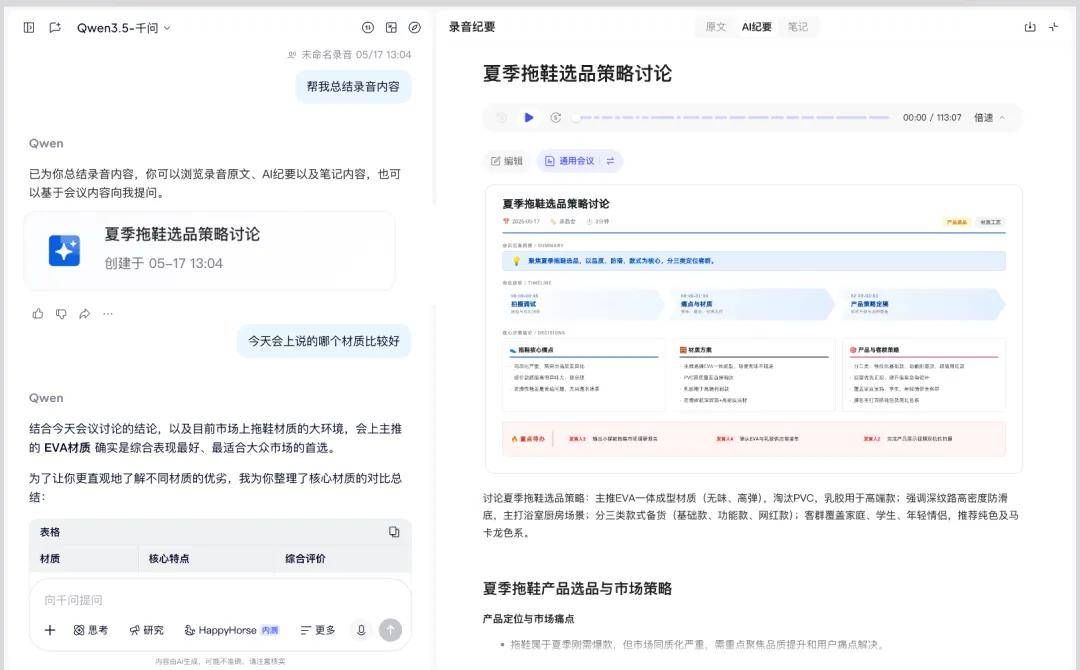Open more options ellipsis under first response

click(x=108, y=314)
